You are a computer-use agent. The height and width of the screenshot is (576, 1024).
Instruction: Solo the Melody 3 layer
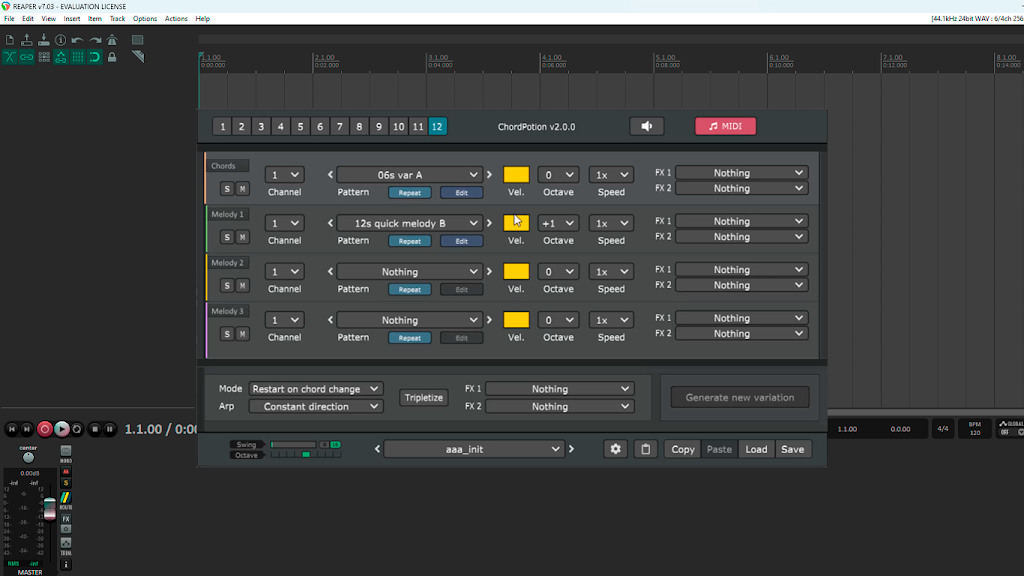click(x=227, y=334)
